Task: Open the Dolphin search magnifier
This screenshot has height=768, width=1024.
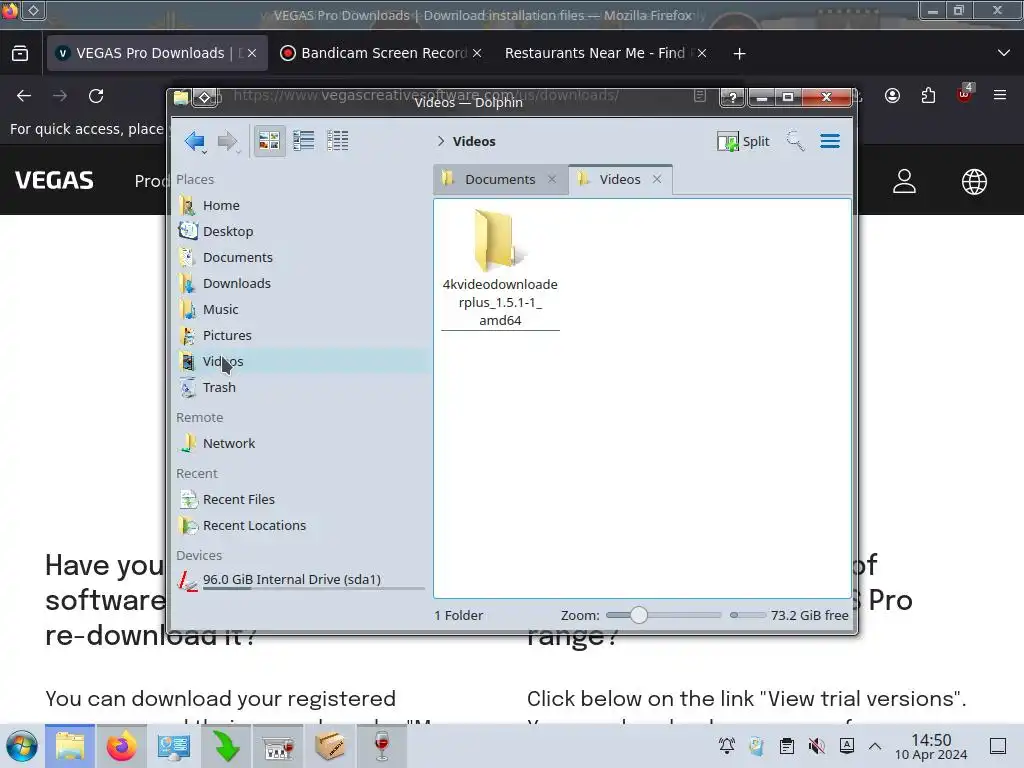Action: [795, 140]
